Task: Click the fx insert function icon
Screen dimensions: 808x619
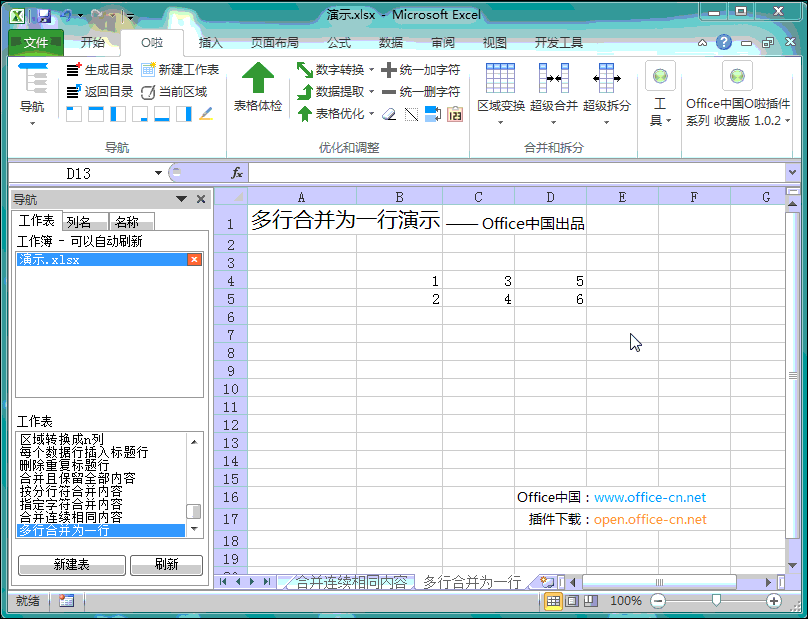Action: click(237, 173)
